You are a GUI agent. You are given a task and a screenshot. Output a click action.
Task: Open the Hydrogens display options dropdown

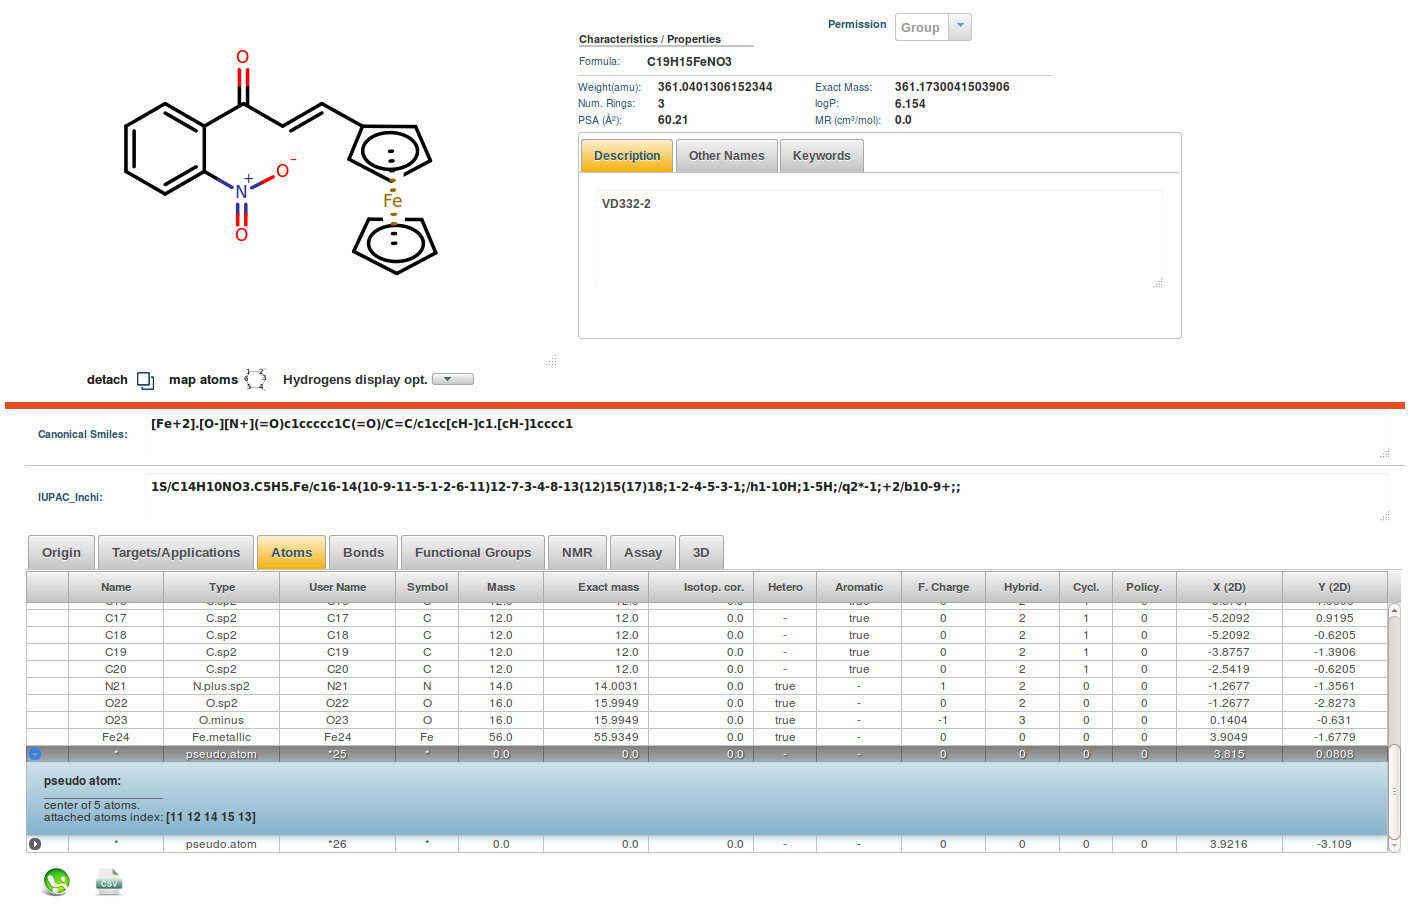pos(452,379)
